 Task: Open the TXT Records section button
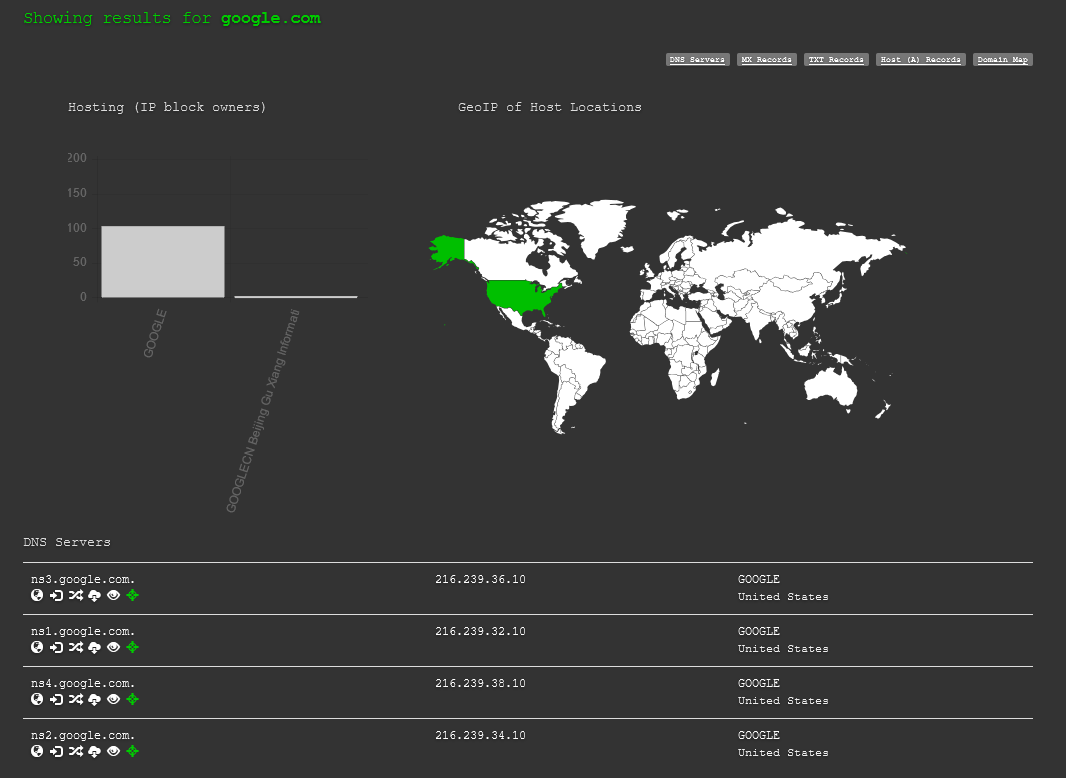click(836, 60)
